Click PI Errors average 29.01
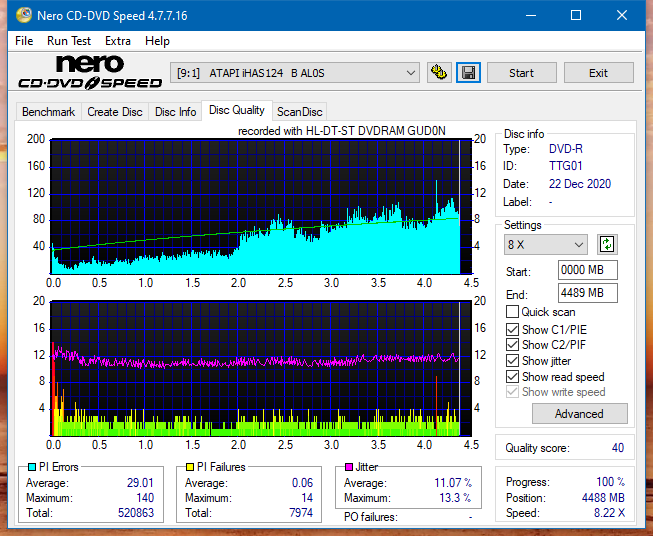This screenshot has height=536, width=653. coord(140,483)
